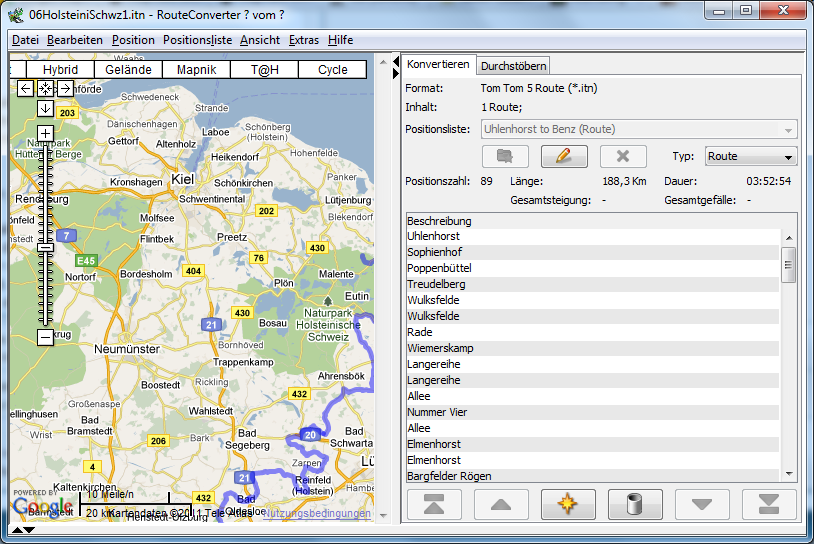
Task: Pan the map right with arrow button
Action: 64,88
